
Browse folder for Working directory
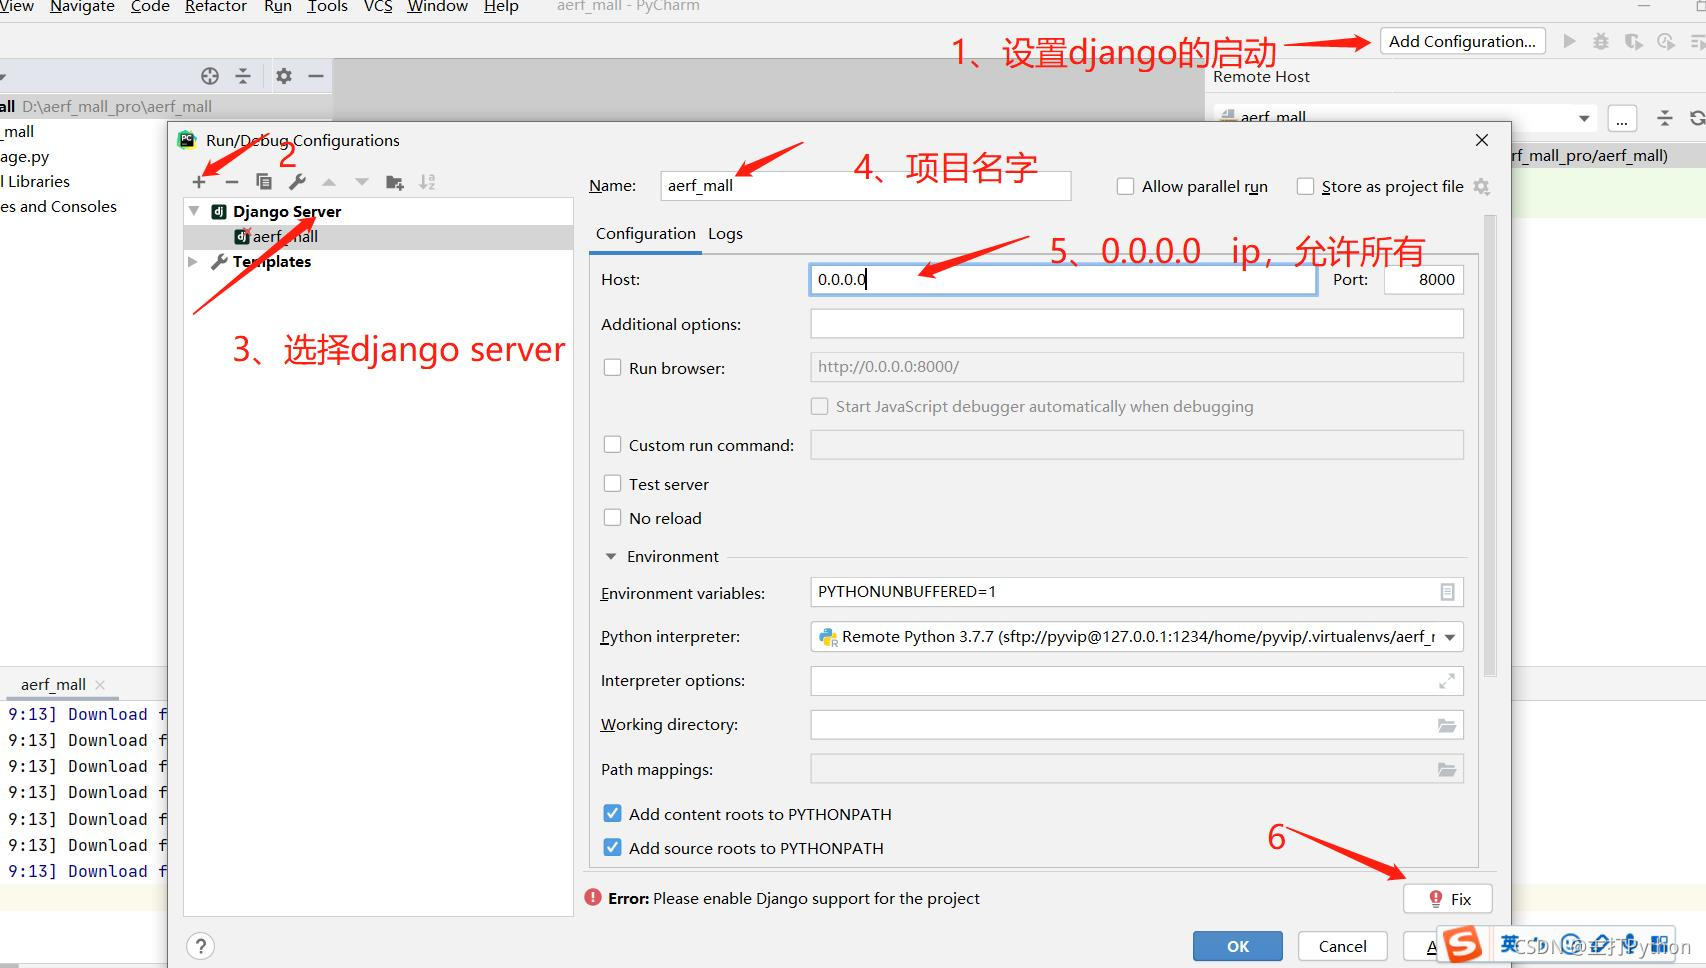pos(1447,725)
